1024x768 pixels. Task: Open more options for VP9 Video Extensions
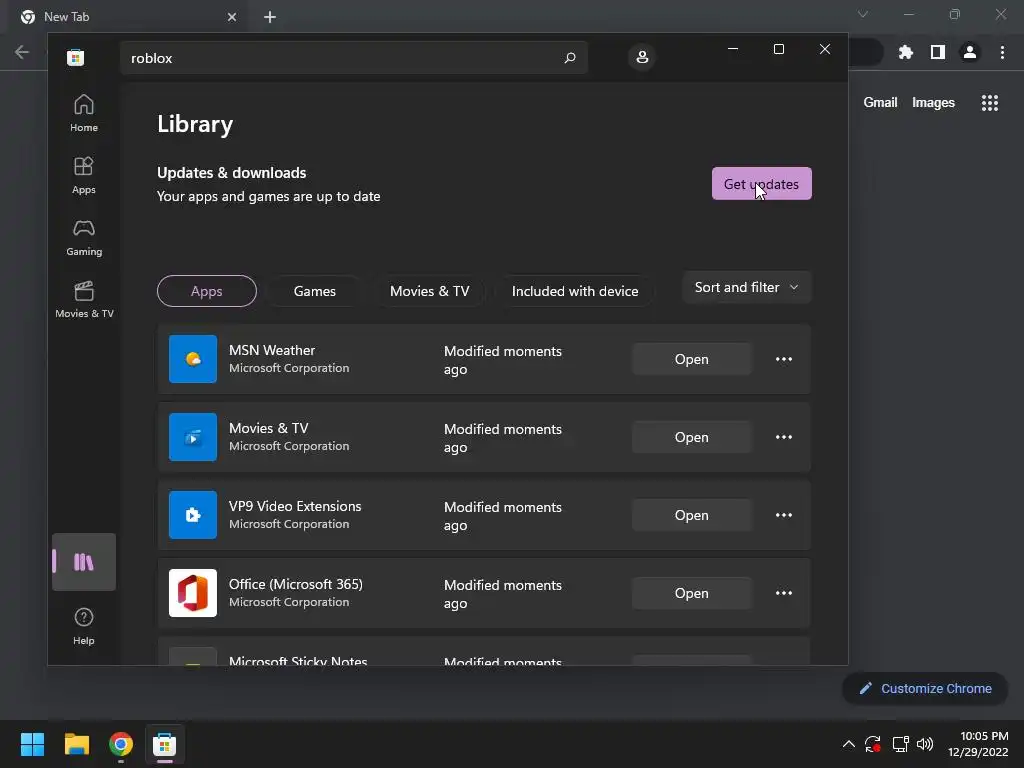click(x=784, y=515)
